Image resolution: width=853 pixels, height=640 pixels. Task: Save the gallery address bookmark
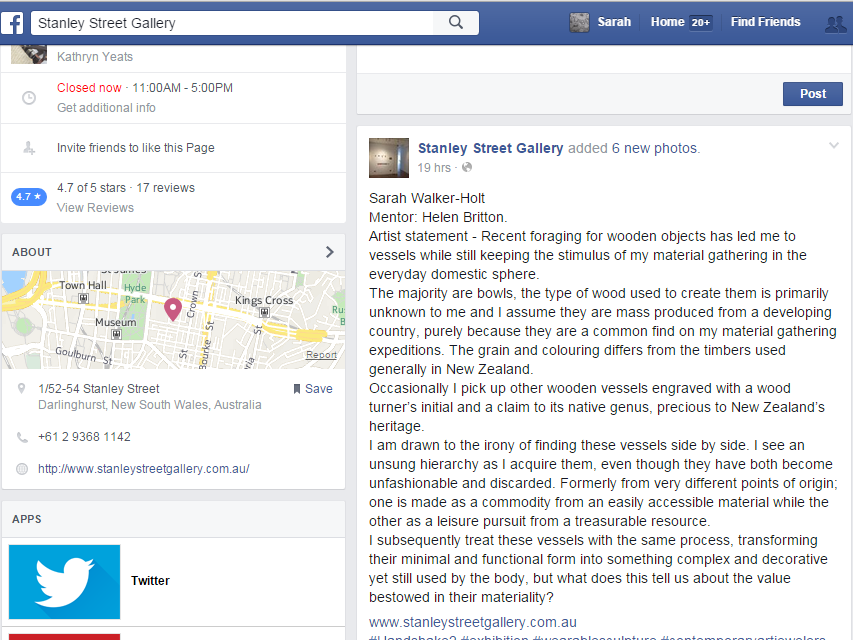(312, 389)
